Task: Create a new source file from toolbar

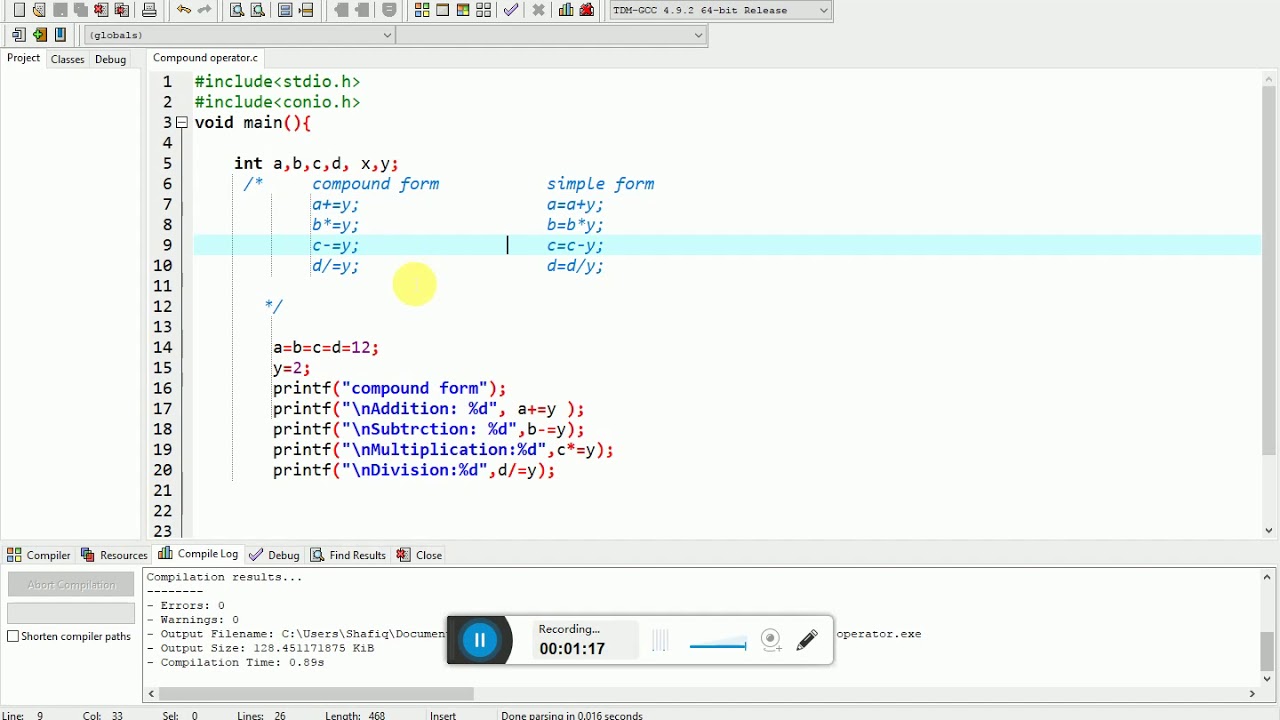Action: [x=19, y=10]
